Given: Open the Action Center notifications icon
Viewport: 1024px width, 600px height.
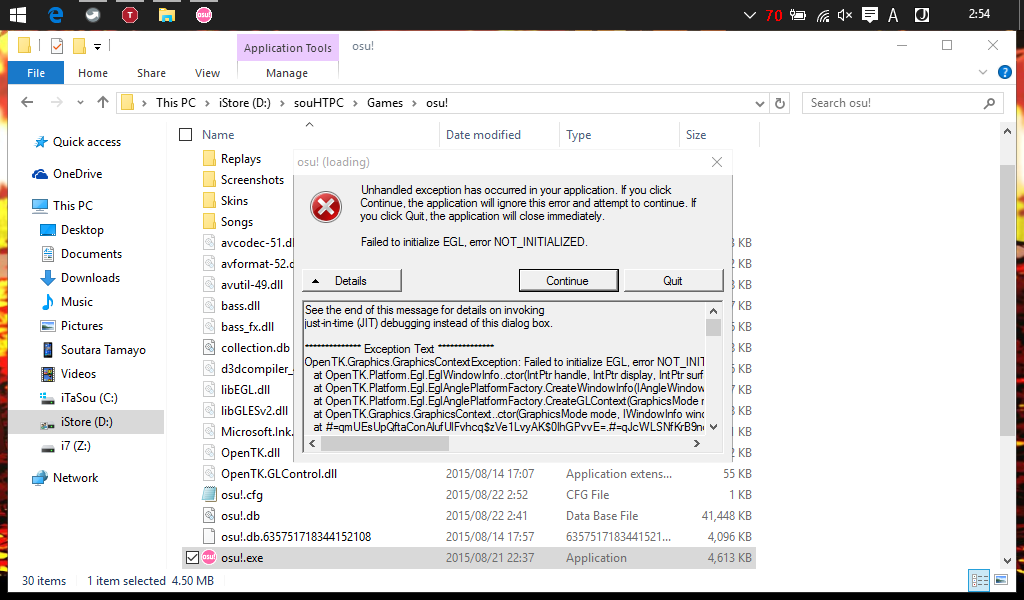Looking at the screenshot, I should (869, 15).
